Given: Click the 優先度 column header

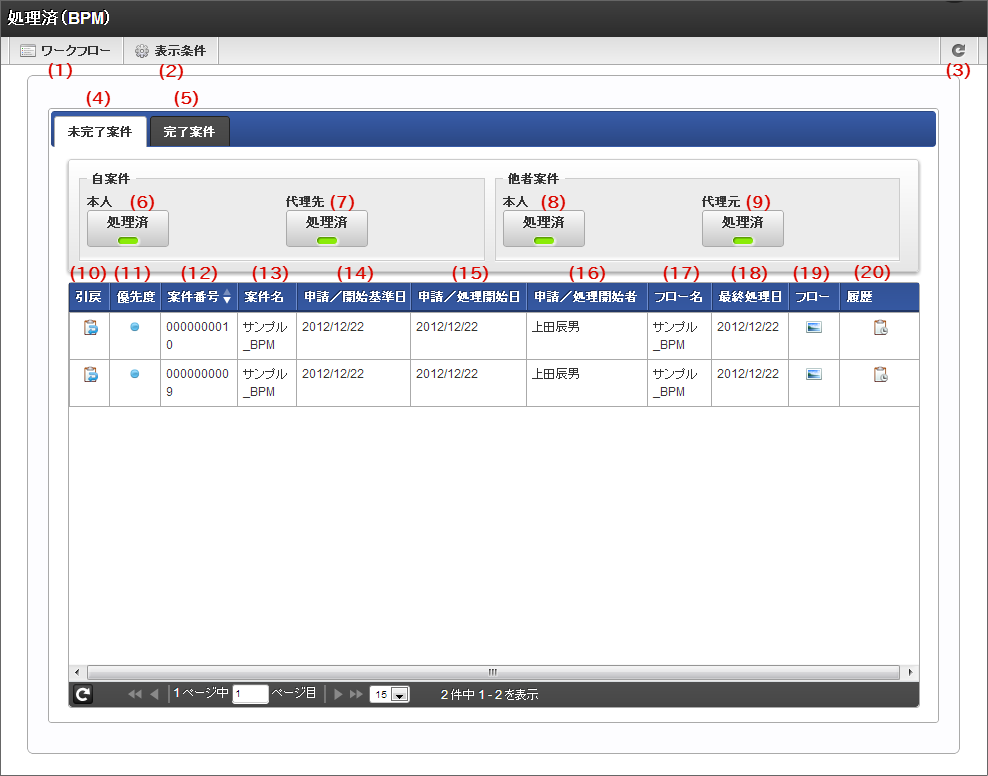Looking at the screenshot, I should [135, 297].
